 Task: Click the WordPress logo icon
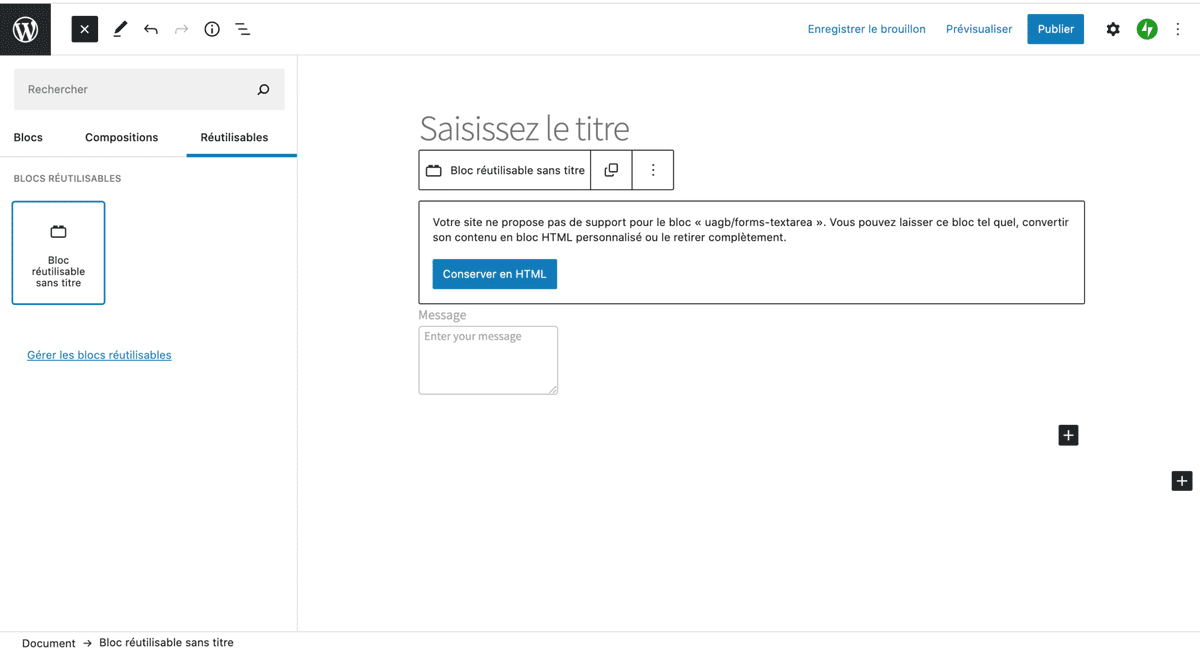(x=25, y=29)
